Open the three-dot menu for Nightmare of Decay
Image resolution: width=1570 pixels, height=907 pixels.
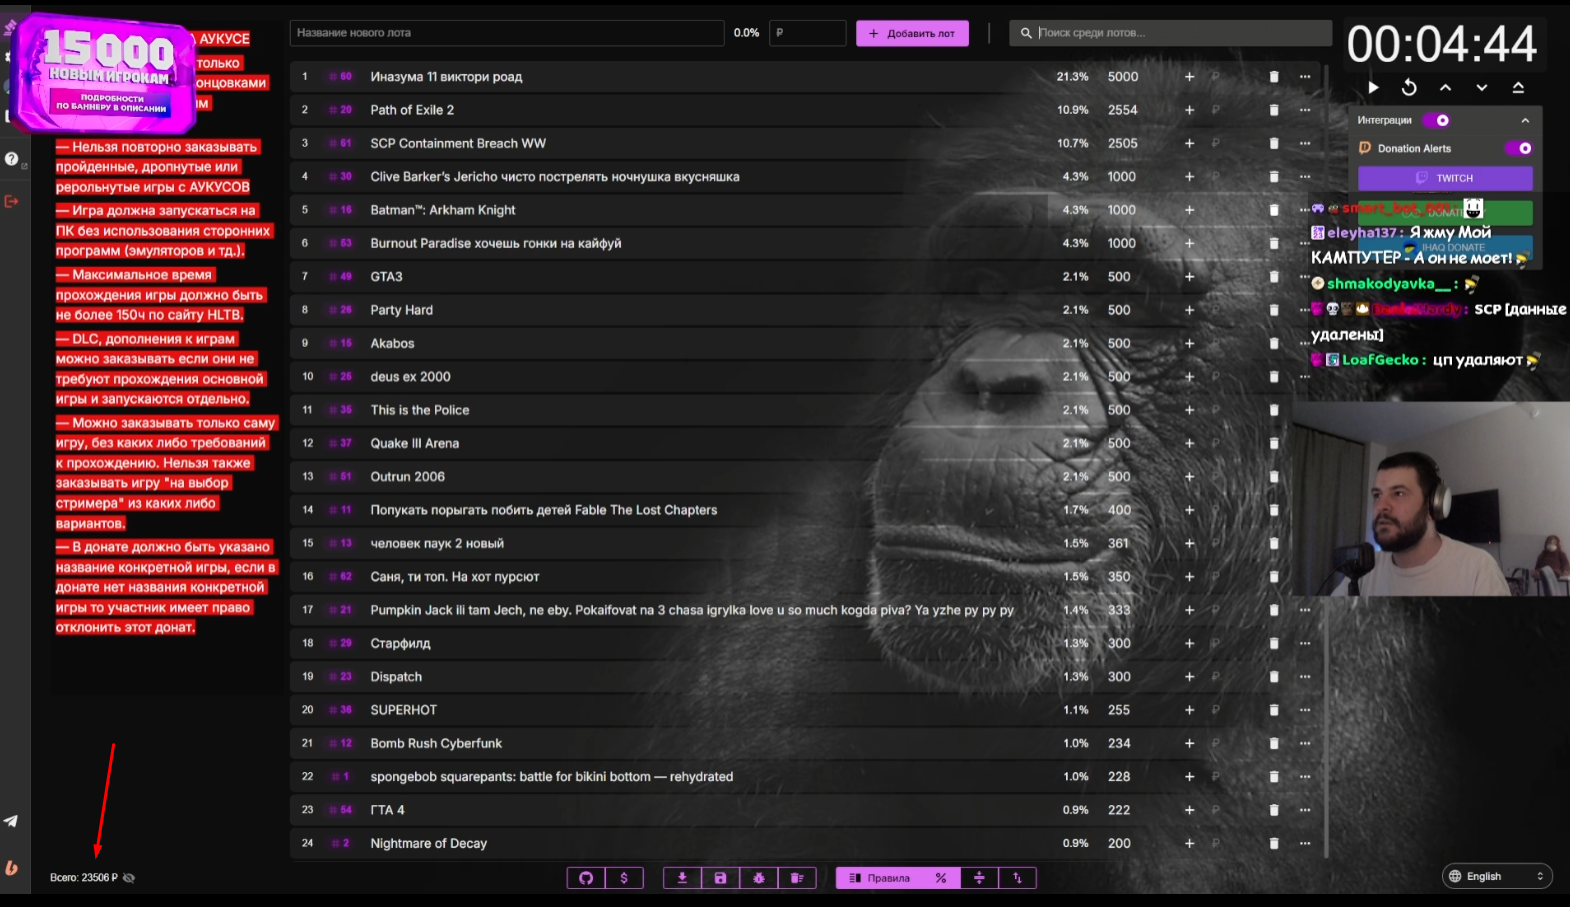(x=1305, y=844)
